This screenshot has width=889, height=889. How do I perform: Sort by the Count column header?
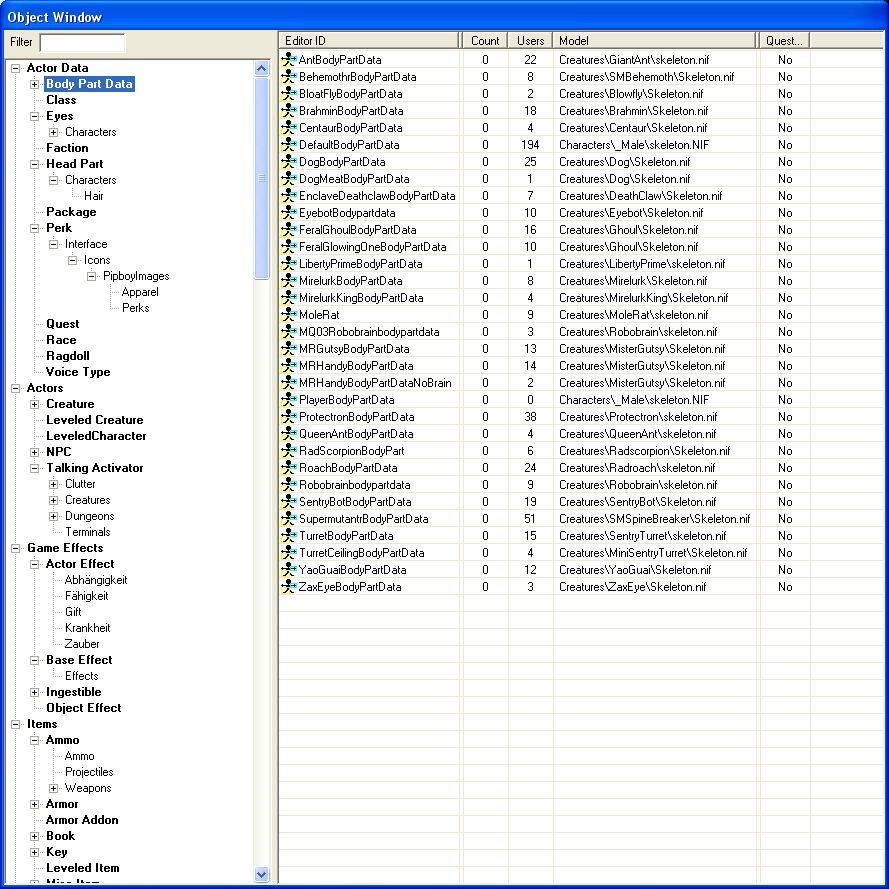(485, 41)
